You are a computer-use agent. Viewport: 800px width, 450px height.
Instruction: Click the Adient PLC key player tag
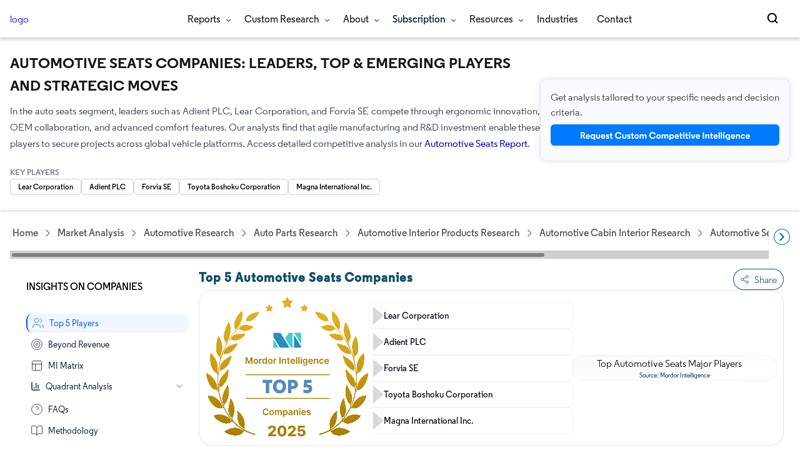pyautogui.click(x=107, y=187)
